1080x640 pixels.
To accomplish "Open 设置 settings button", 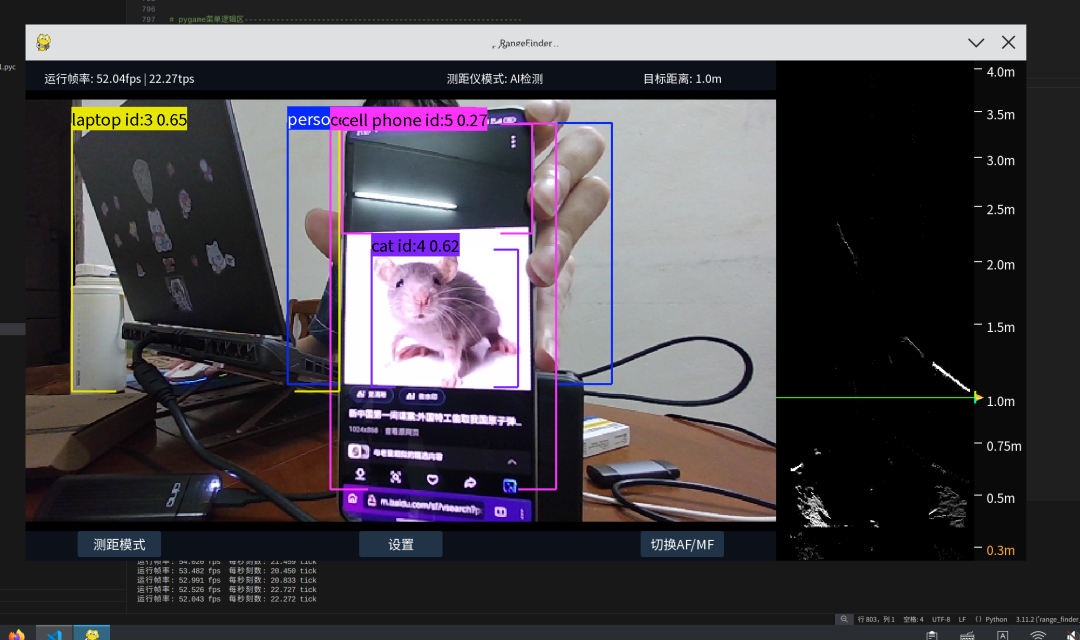I will [x=400, y=544].
